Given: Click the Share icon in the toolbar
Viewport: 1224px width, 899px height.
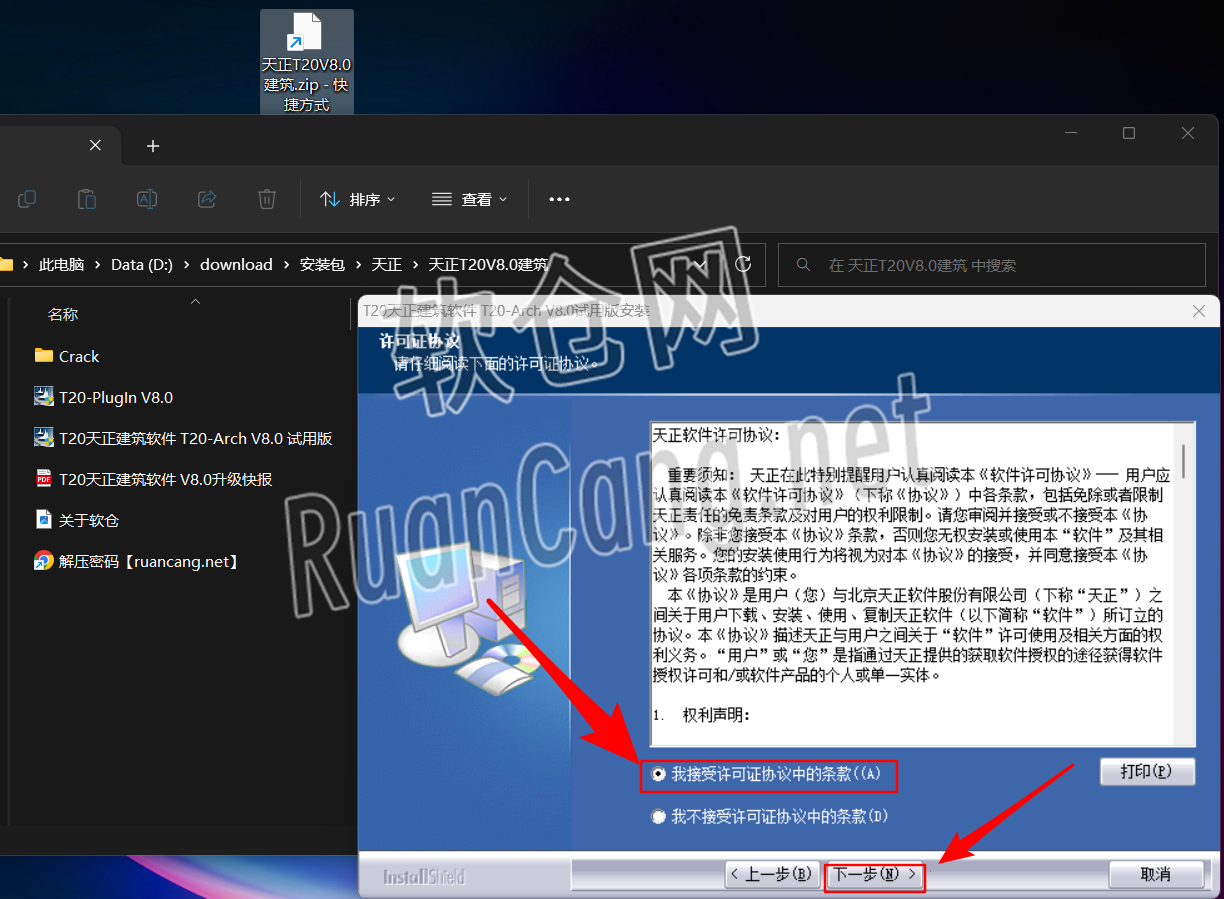Looking at the screenshot, I should coord(206,199).
